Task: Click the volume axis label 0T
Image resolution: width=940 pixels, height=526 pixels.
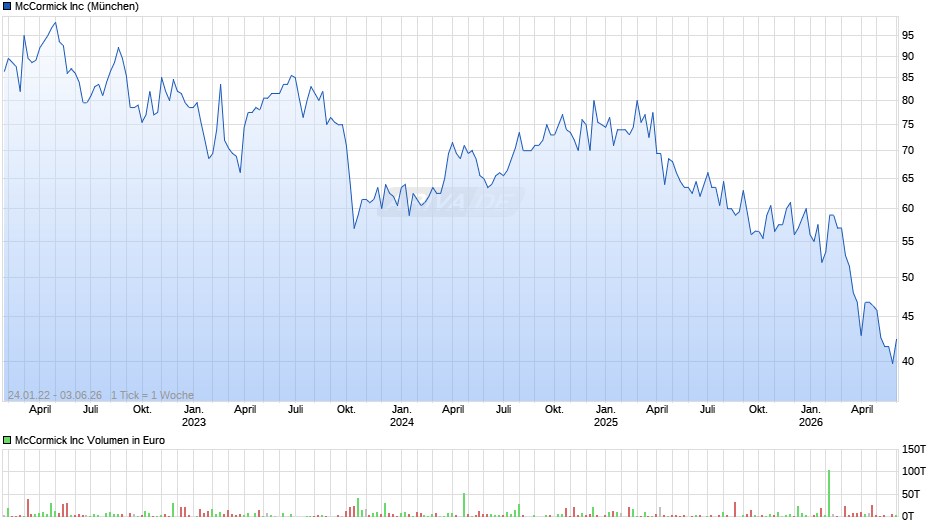Action: tap(908, 516)
